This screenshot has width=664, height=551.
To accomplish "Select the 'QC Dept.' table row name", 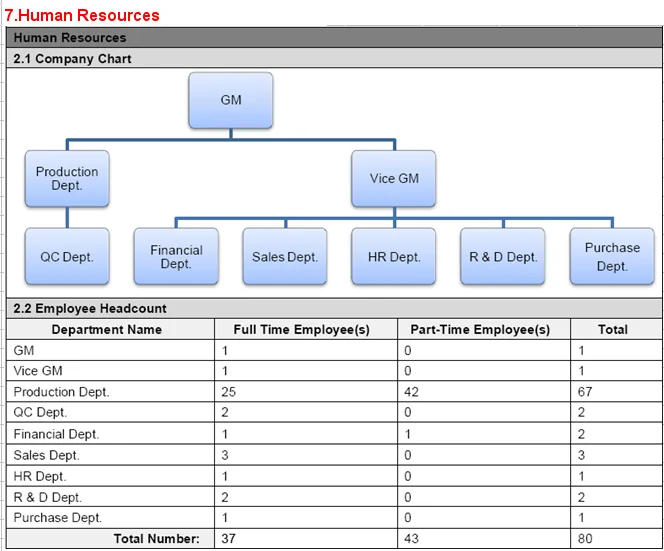I will 111,412.
